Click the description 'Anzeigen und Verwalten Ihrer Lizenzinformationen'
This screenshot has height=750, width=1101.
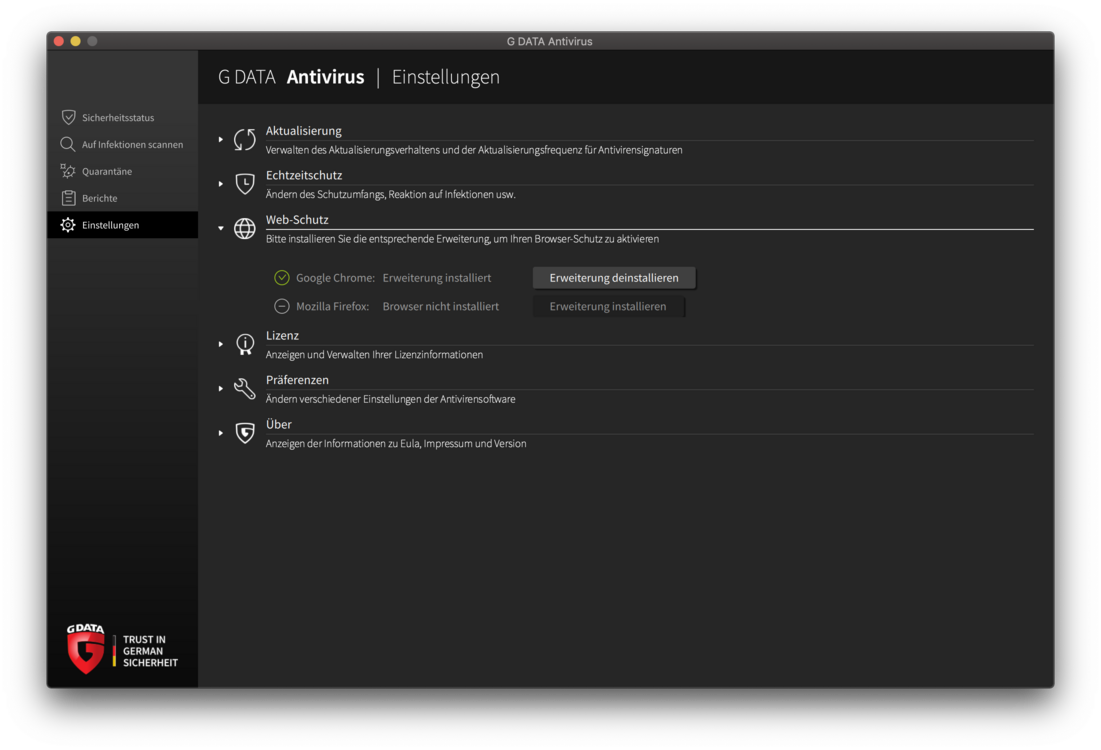374,355
